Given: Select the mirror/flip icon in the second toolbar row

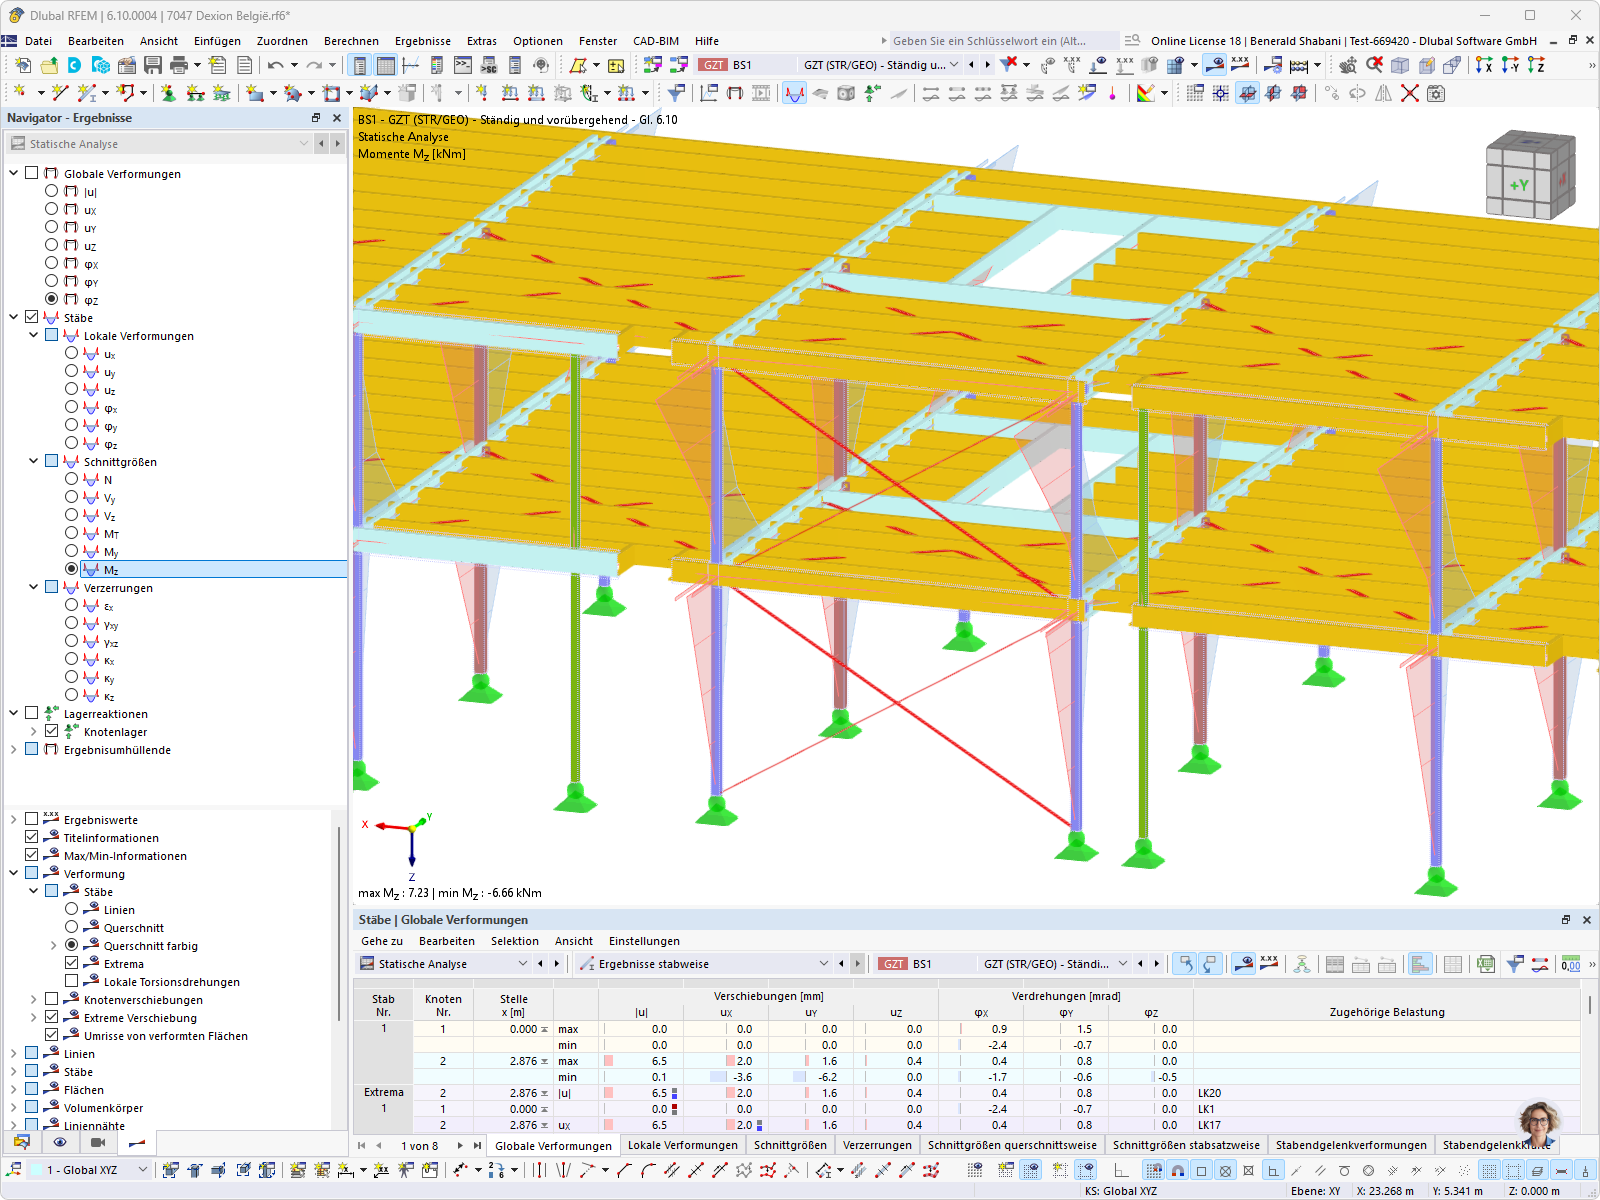Looking at the screenshot, I should point(1382,92).
